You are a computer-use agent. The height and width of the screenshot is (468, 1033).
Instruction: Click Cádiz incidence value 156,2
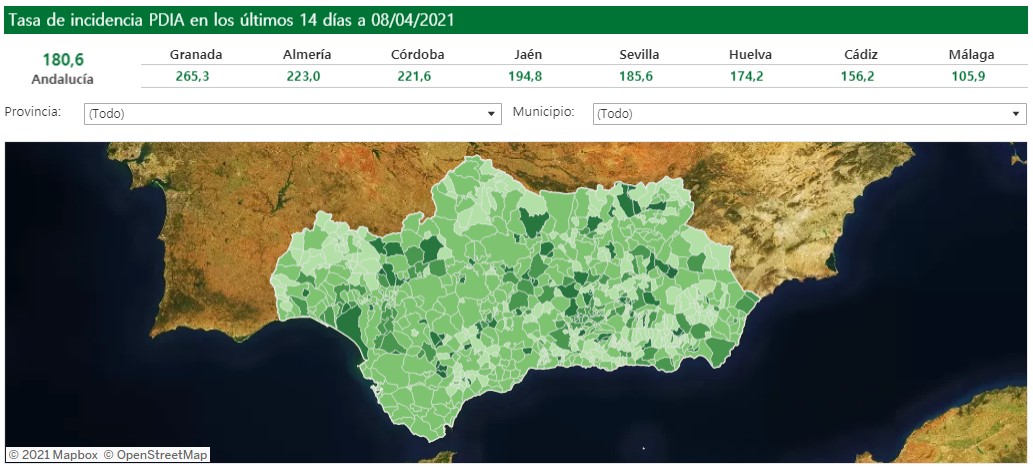[858, 76]
